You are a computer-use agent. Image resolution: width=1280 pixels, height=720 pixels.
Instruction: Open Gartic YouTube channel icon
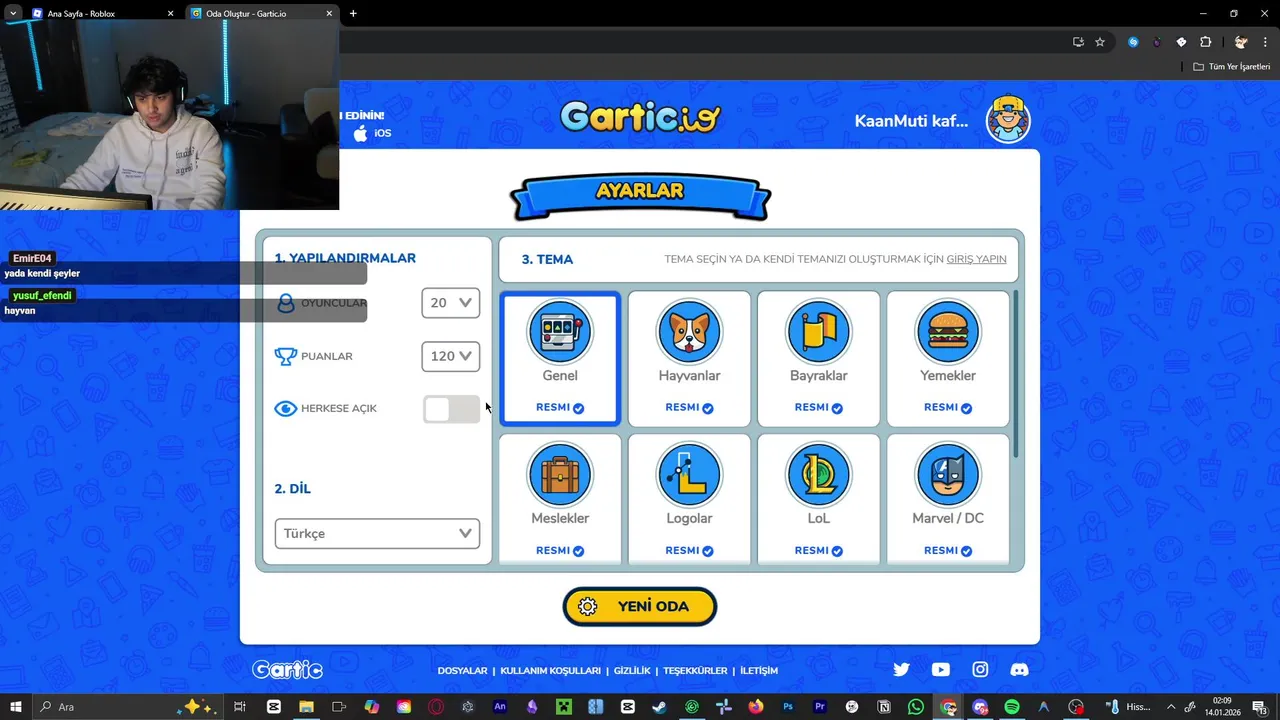[x=941, y=670]
